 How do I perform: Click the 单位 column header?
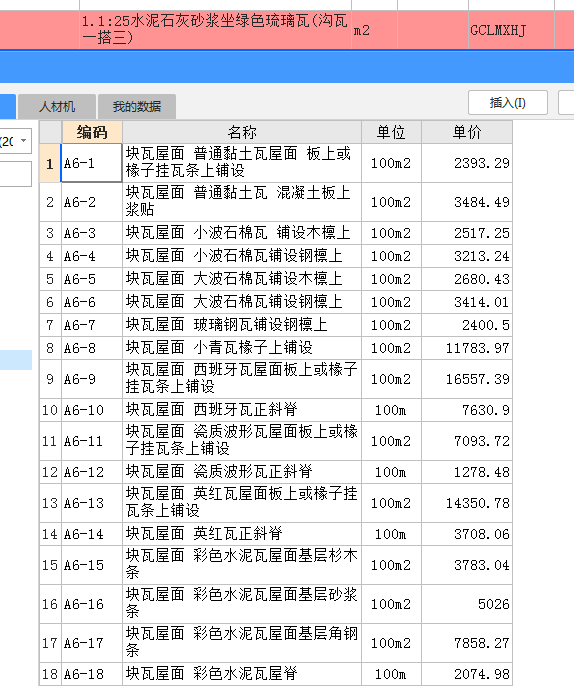pyautogui.click(x=391, y=132)
